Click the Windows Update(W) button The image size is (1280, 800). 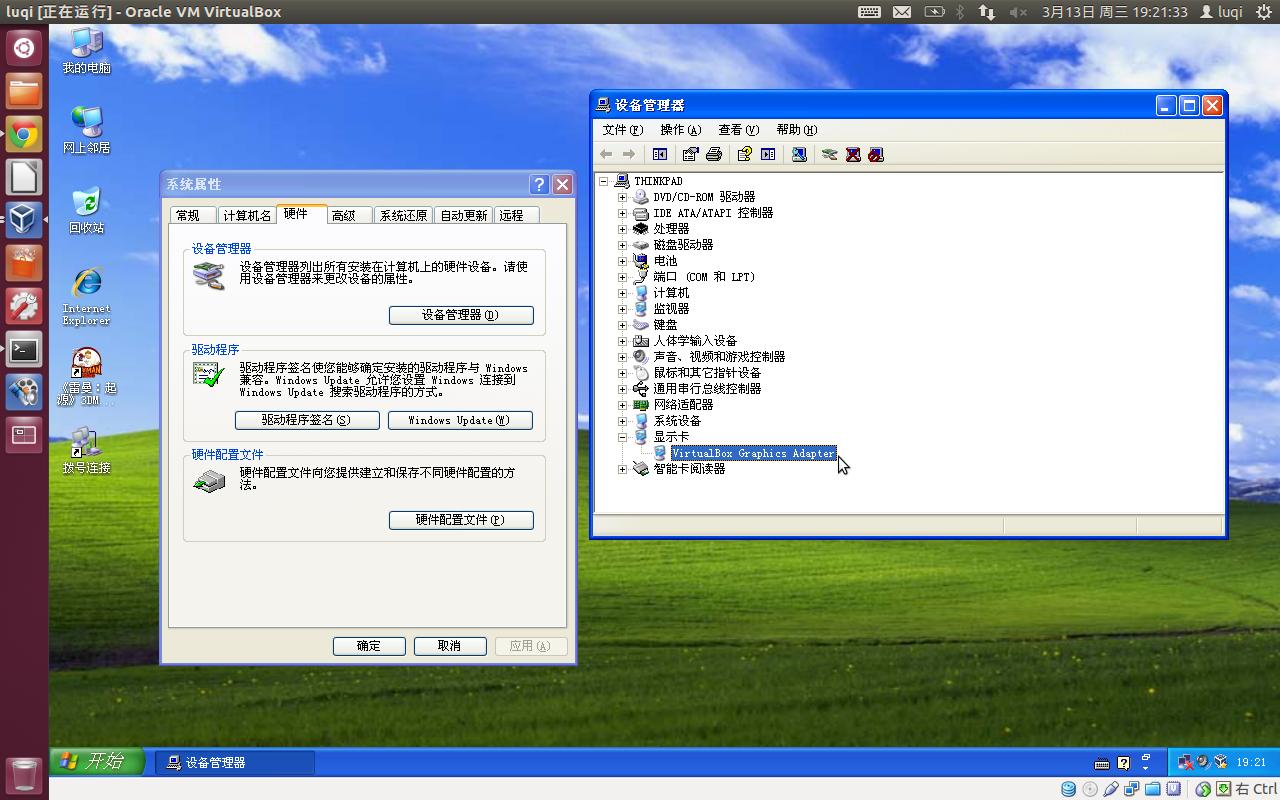pyautogui.click(x=460, y=420)
